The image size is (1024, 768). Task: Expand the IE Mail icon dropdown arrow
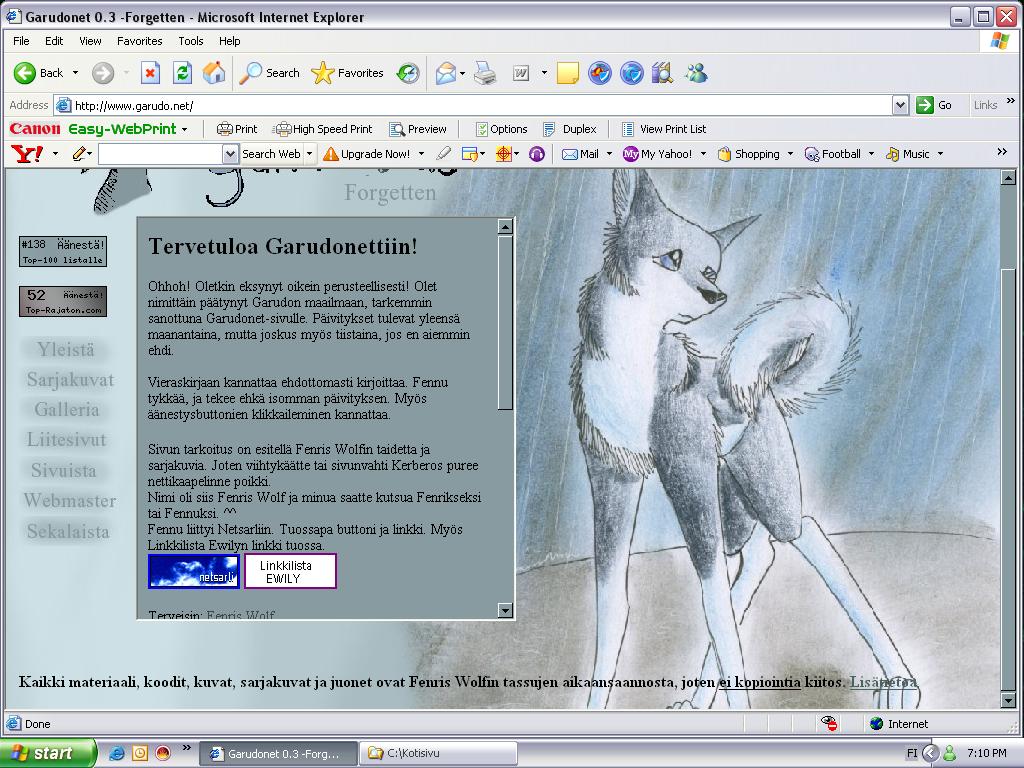click(462, 73)
